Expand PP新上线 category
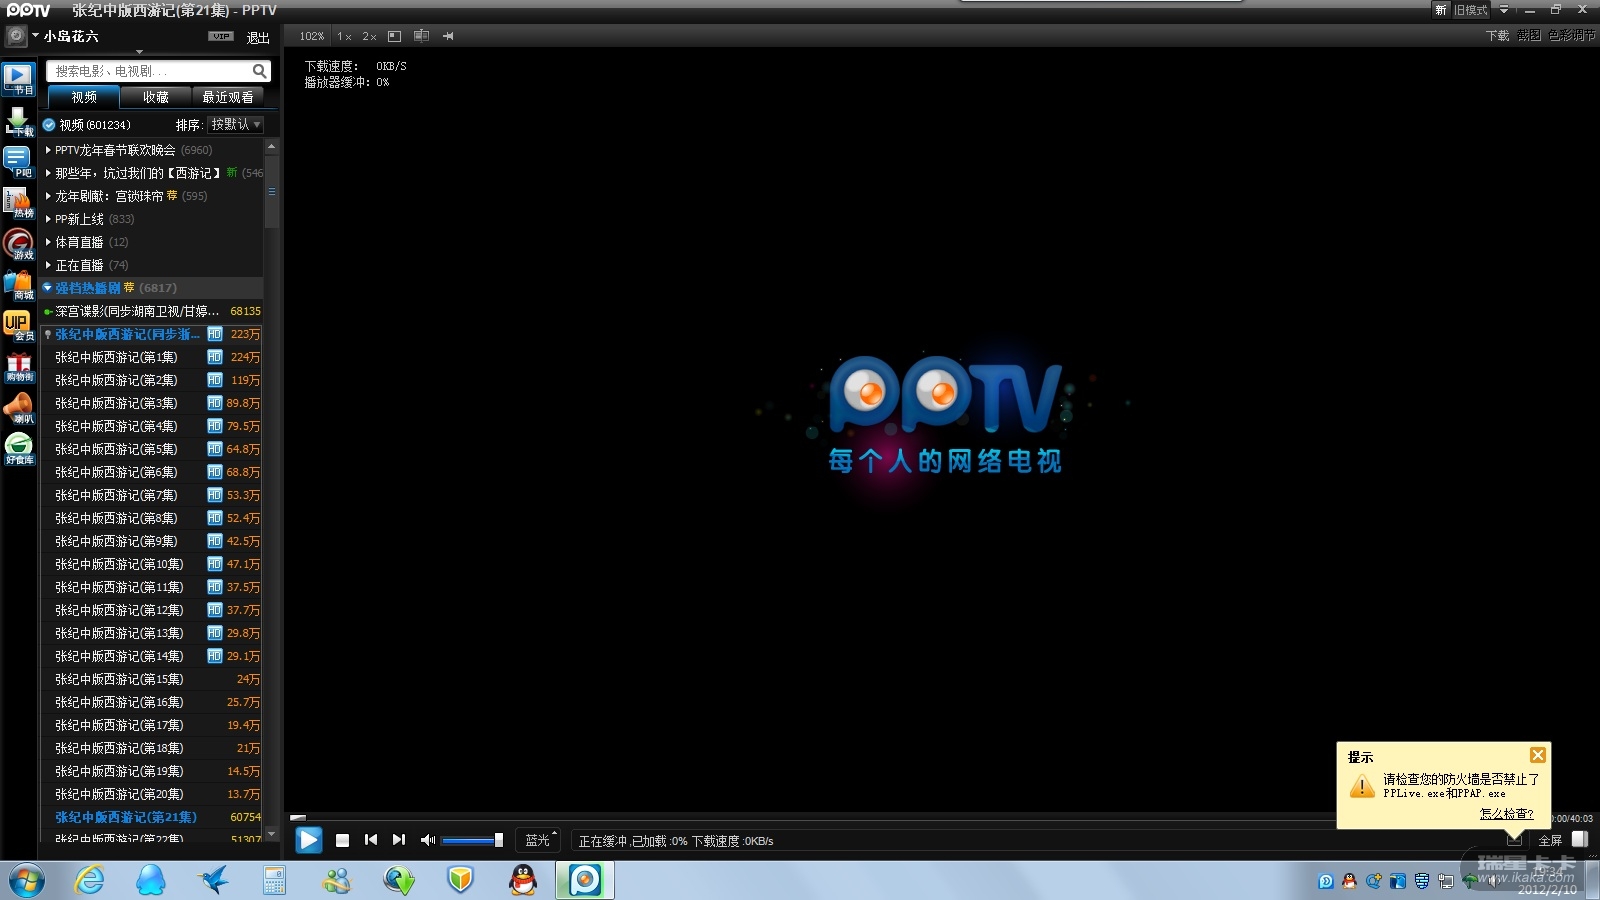Screen dimensions: 1600x900 point(48,219)
